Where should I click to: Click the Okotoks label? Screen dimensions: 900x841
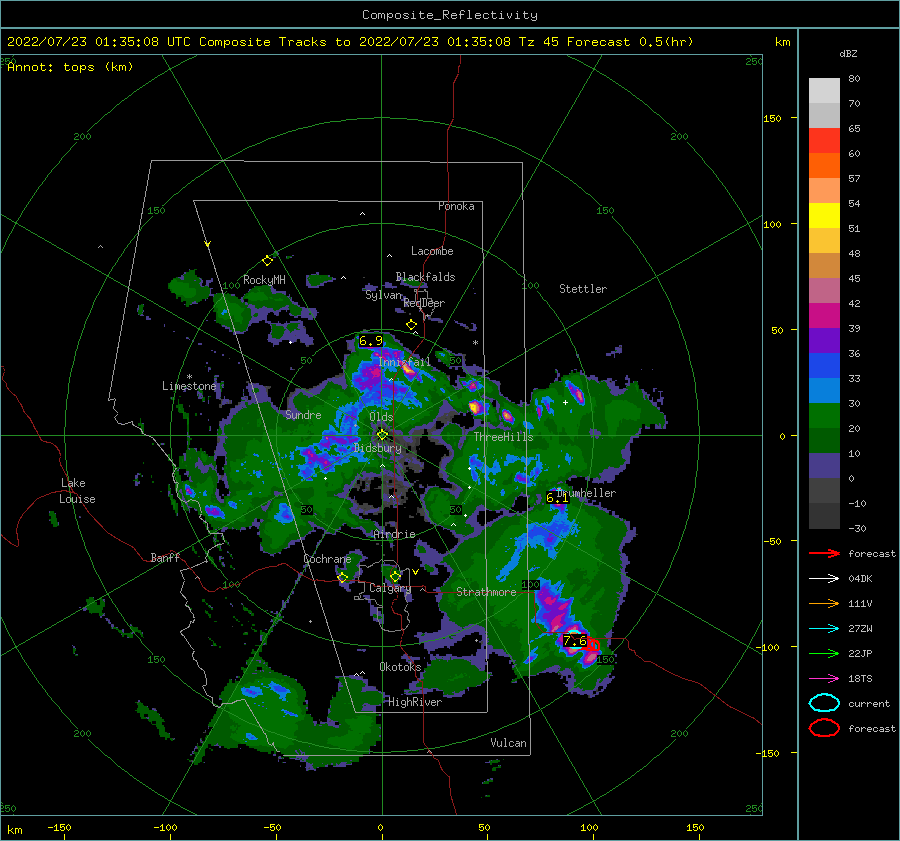click(400, 667)
